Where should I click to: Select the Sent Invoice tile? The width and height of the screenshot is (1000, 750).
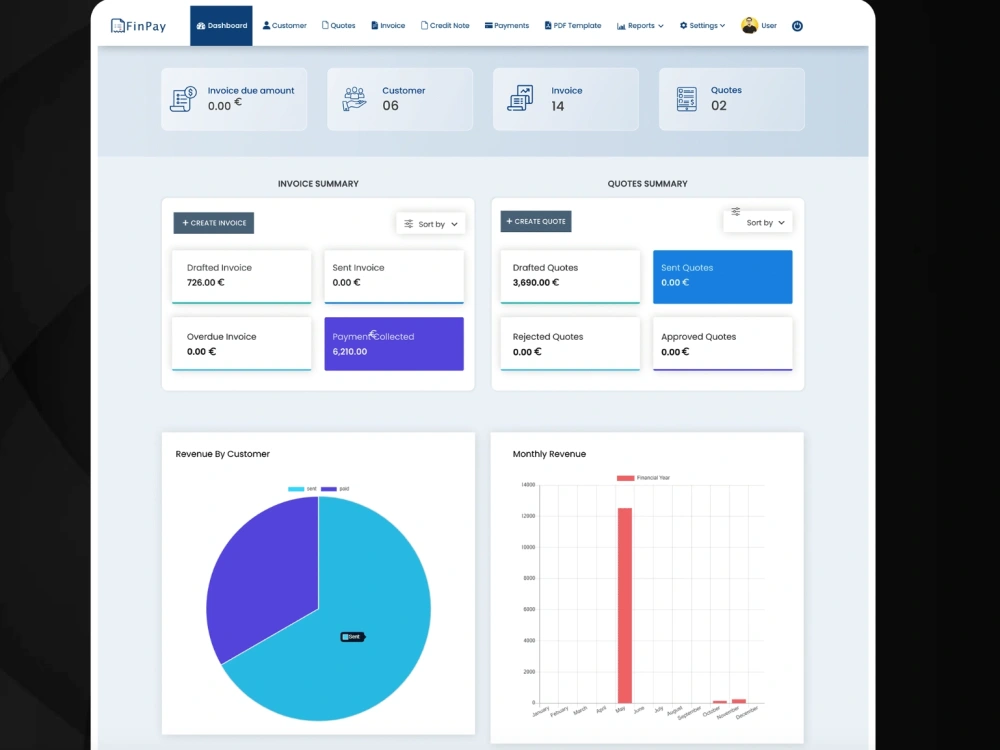point(394,277)
